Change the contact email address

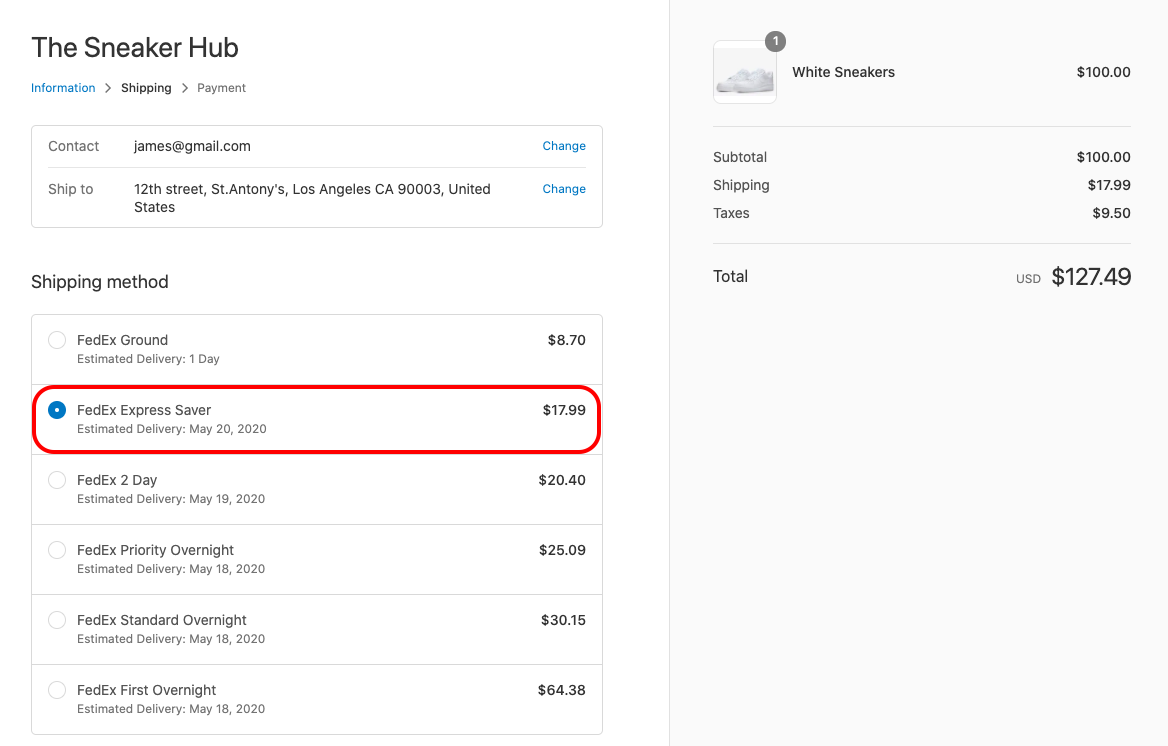[x=564, y=146]
